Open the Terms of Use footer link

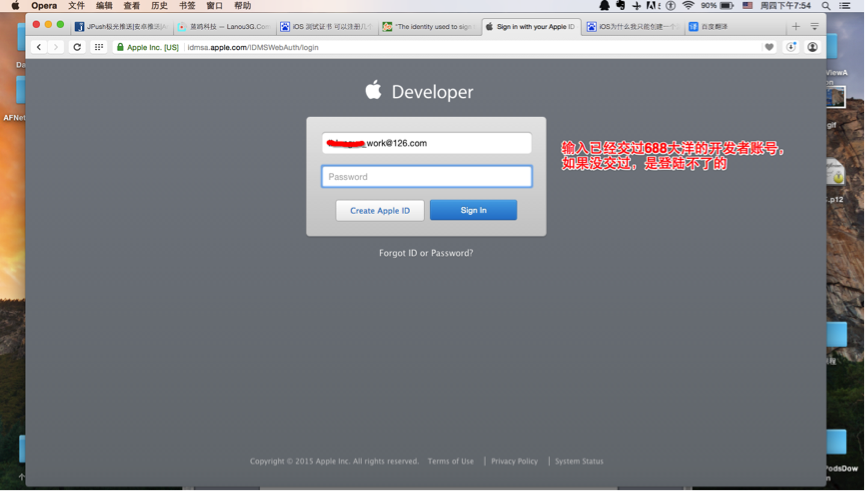click(x=451, y=461)
